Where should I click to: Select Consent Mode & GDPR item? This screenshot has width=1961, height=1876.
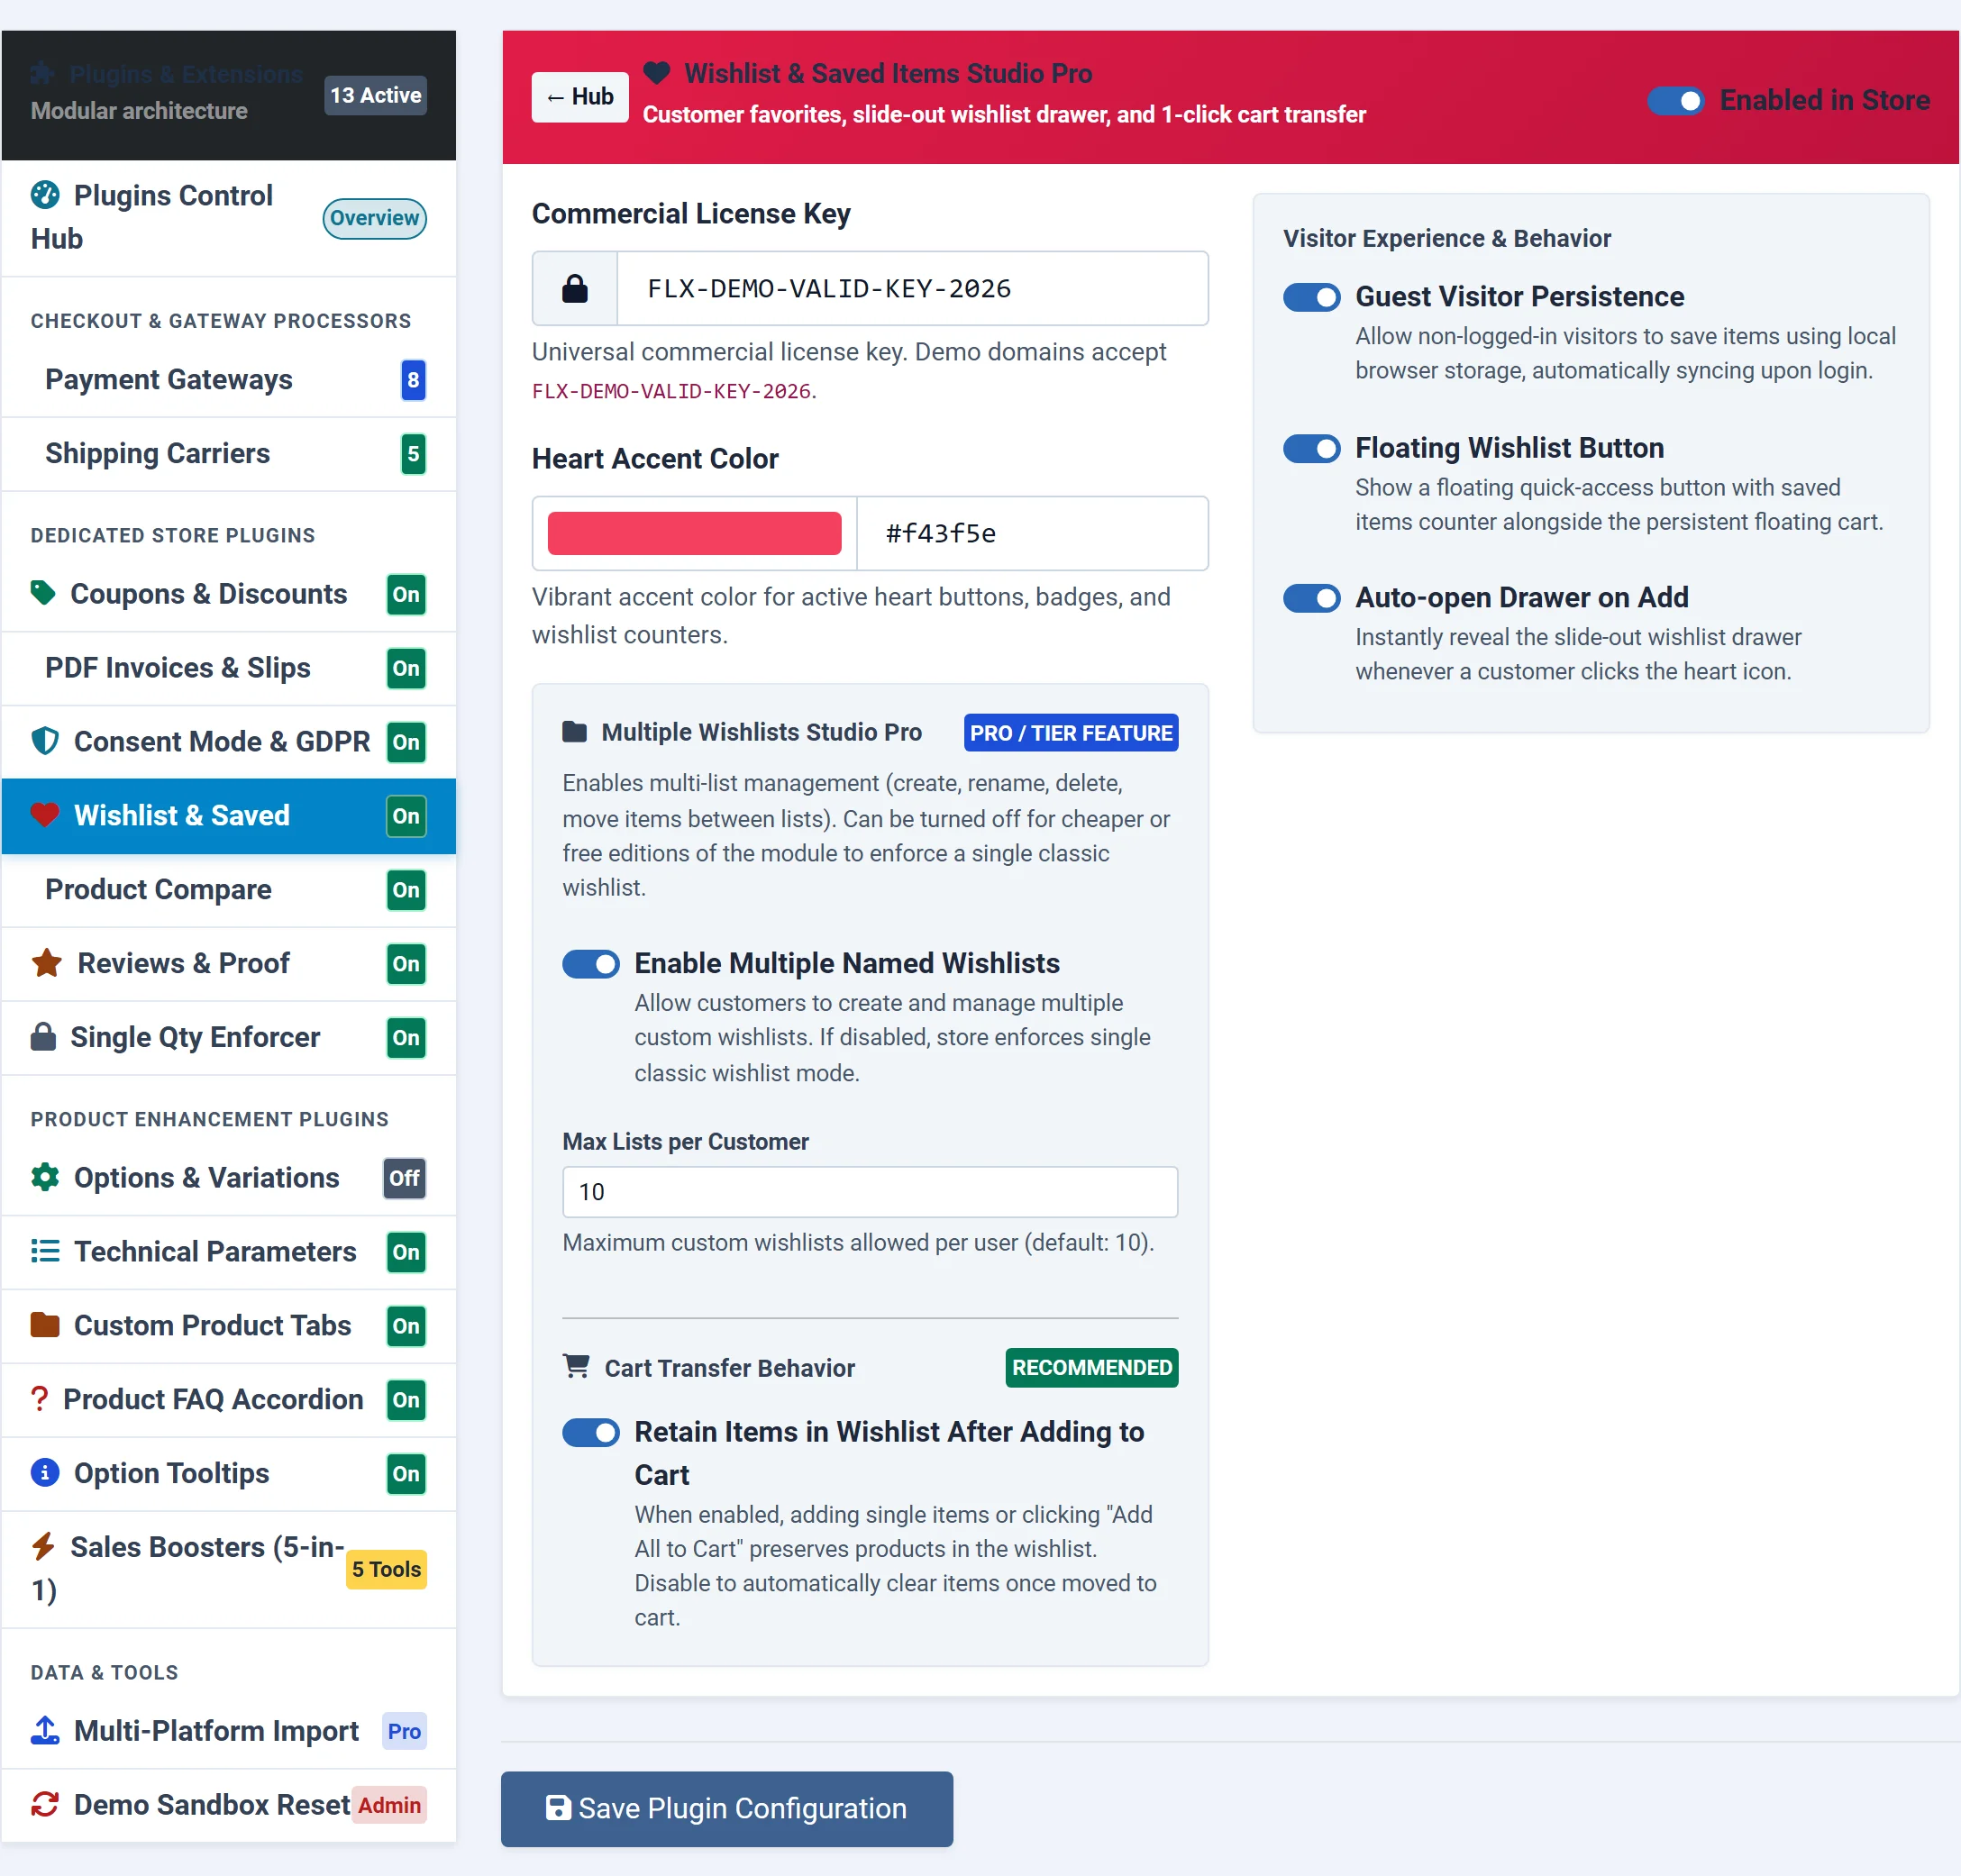click(229, 742)
